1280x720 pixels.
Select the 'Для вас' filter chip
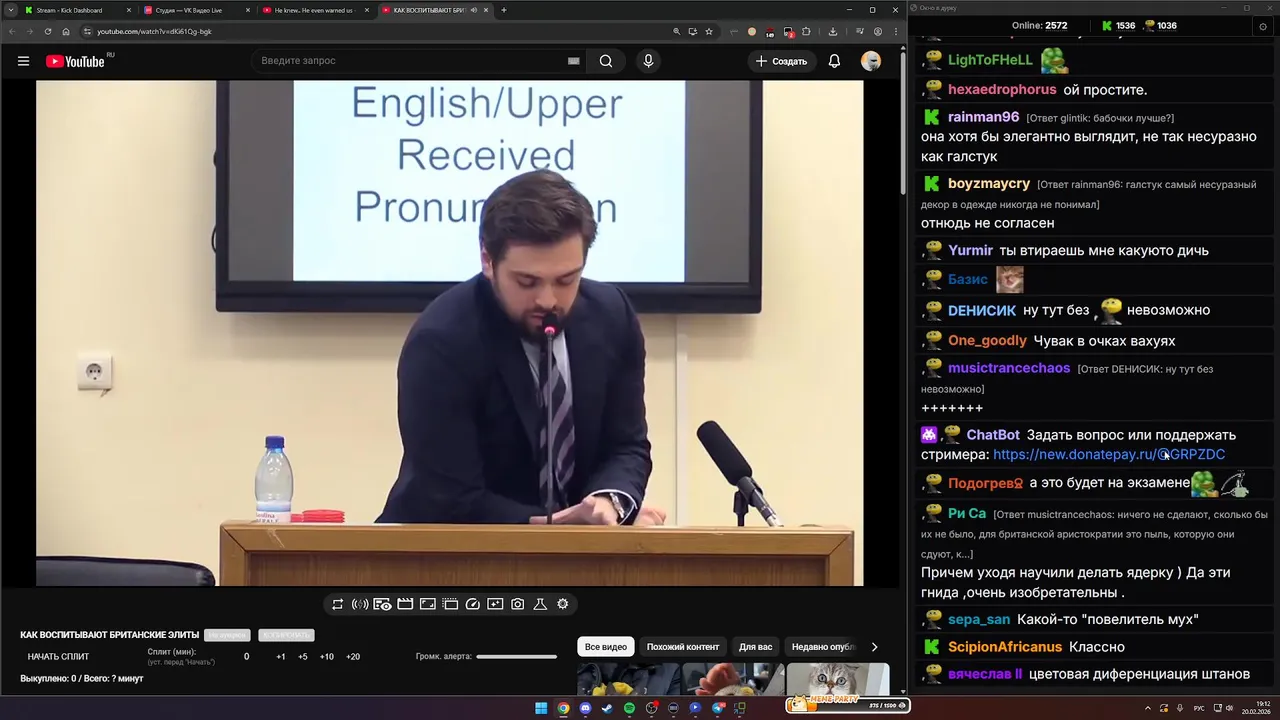pyautogui.click(x=755, y=647)
